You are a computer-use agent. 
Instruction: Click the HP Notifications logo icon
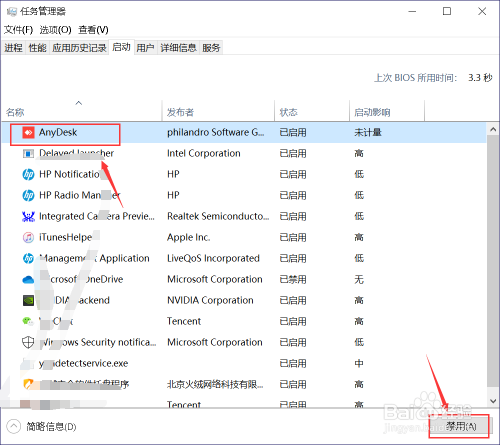(x=28, y=174)
